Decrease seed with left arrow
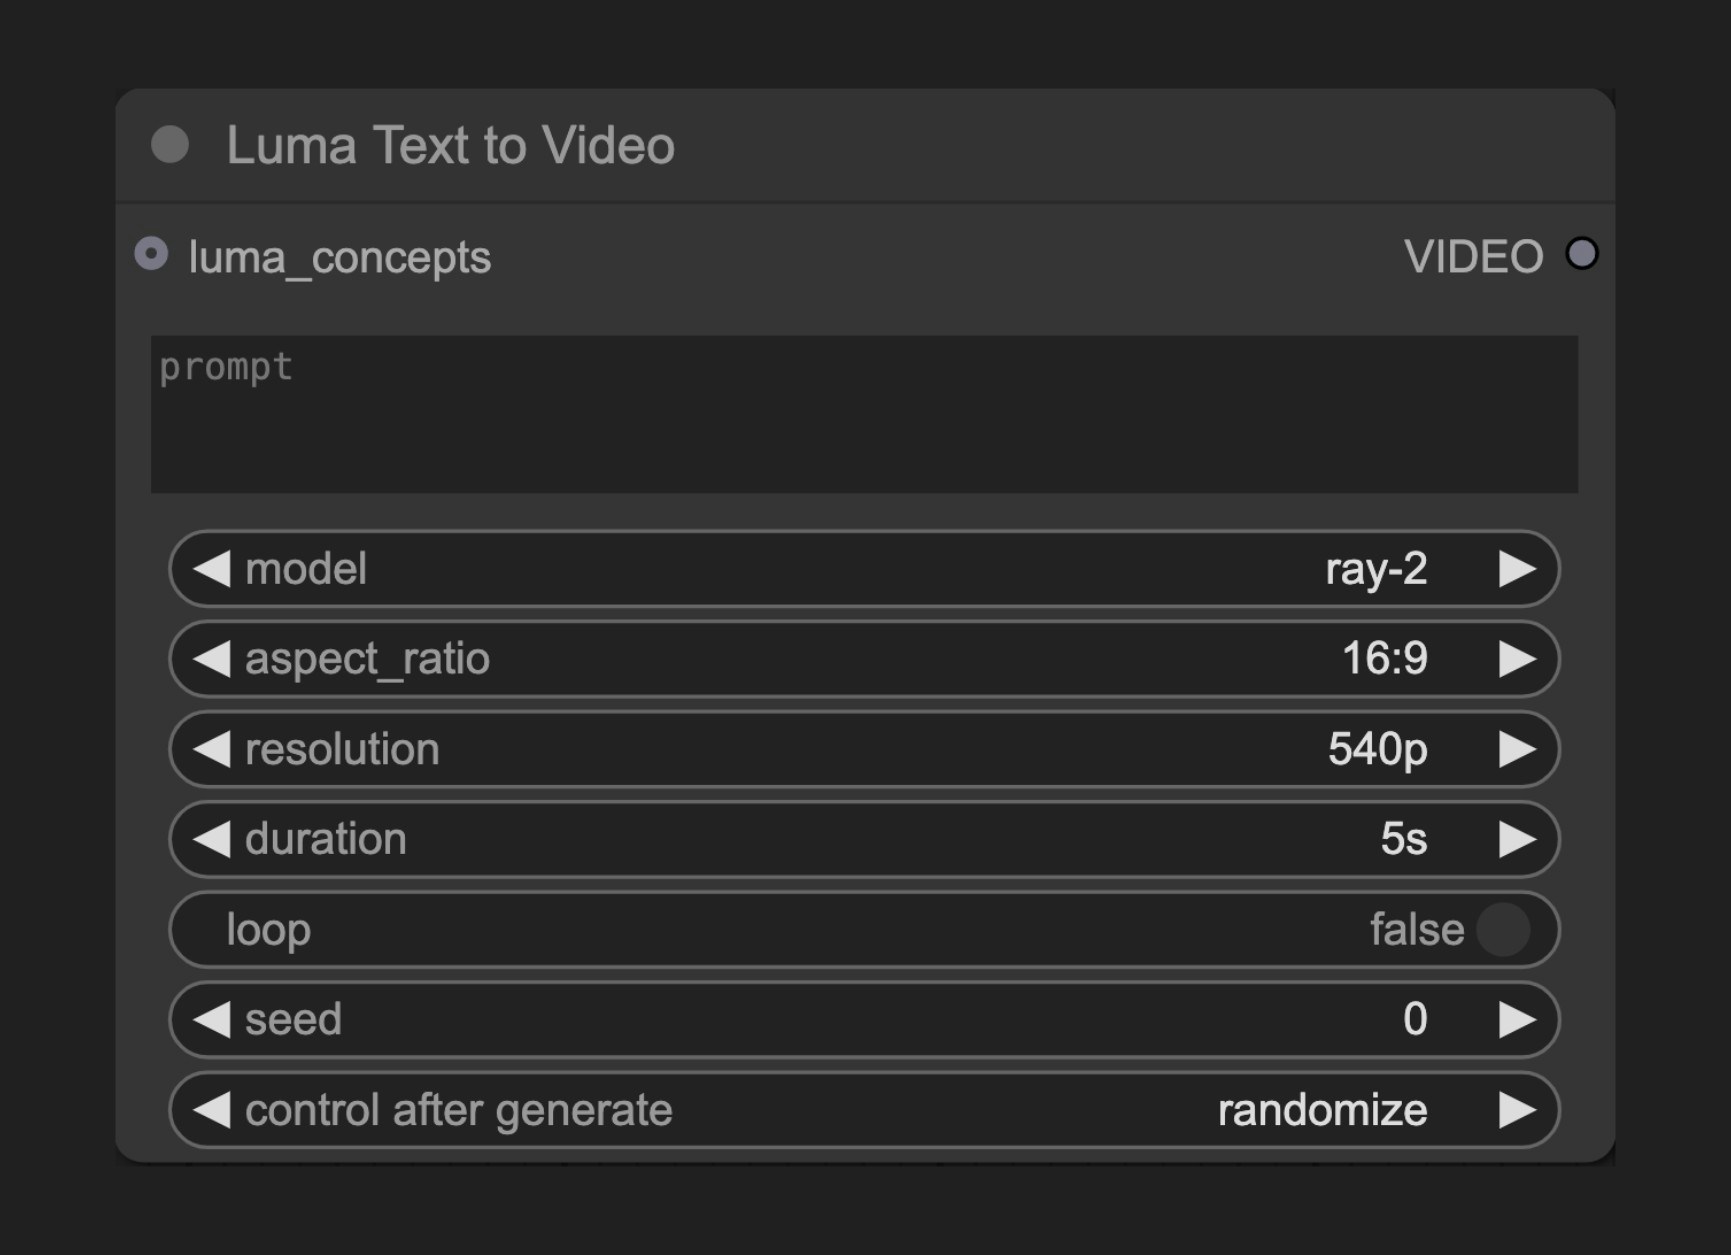 [211, 1019]
